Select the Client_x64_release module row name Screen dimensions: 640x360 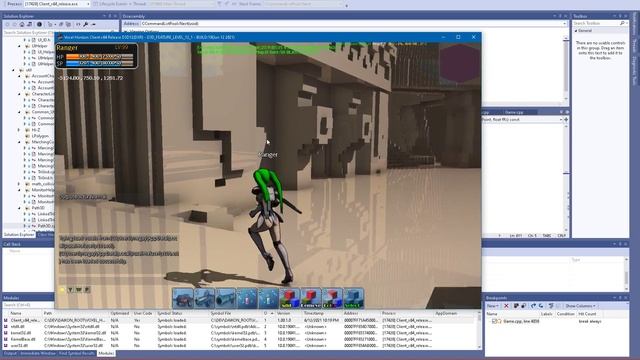[x=25, y=320]
